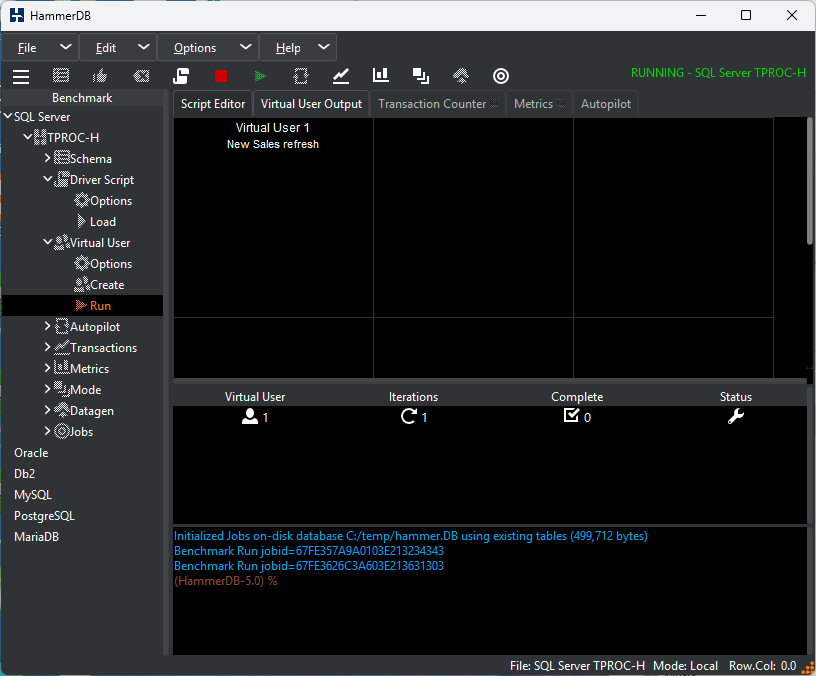Expand the Autopilot tree node
This screenshot has height=676, width=816.
pyautogui.click(x=47, y=326)
